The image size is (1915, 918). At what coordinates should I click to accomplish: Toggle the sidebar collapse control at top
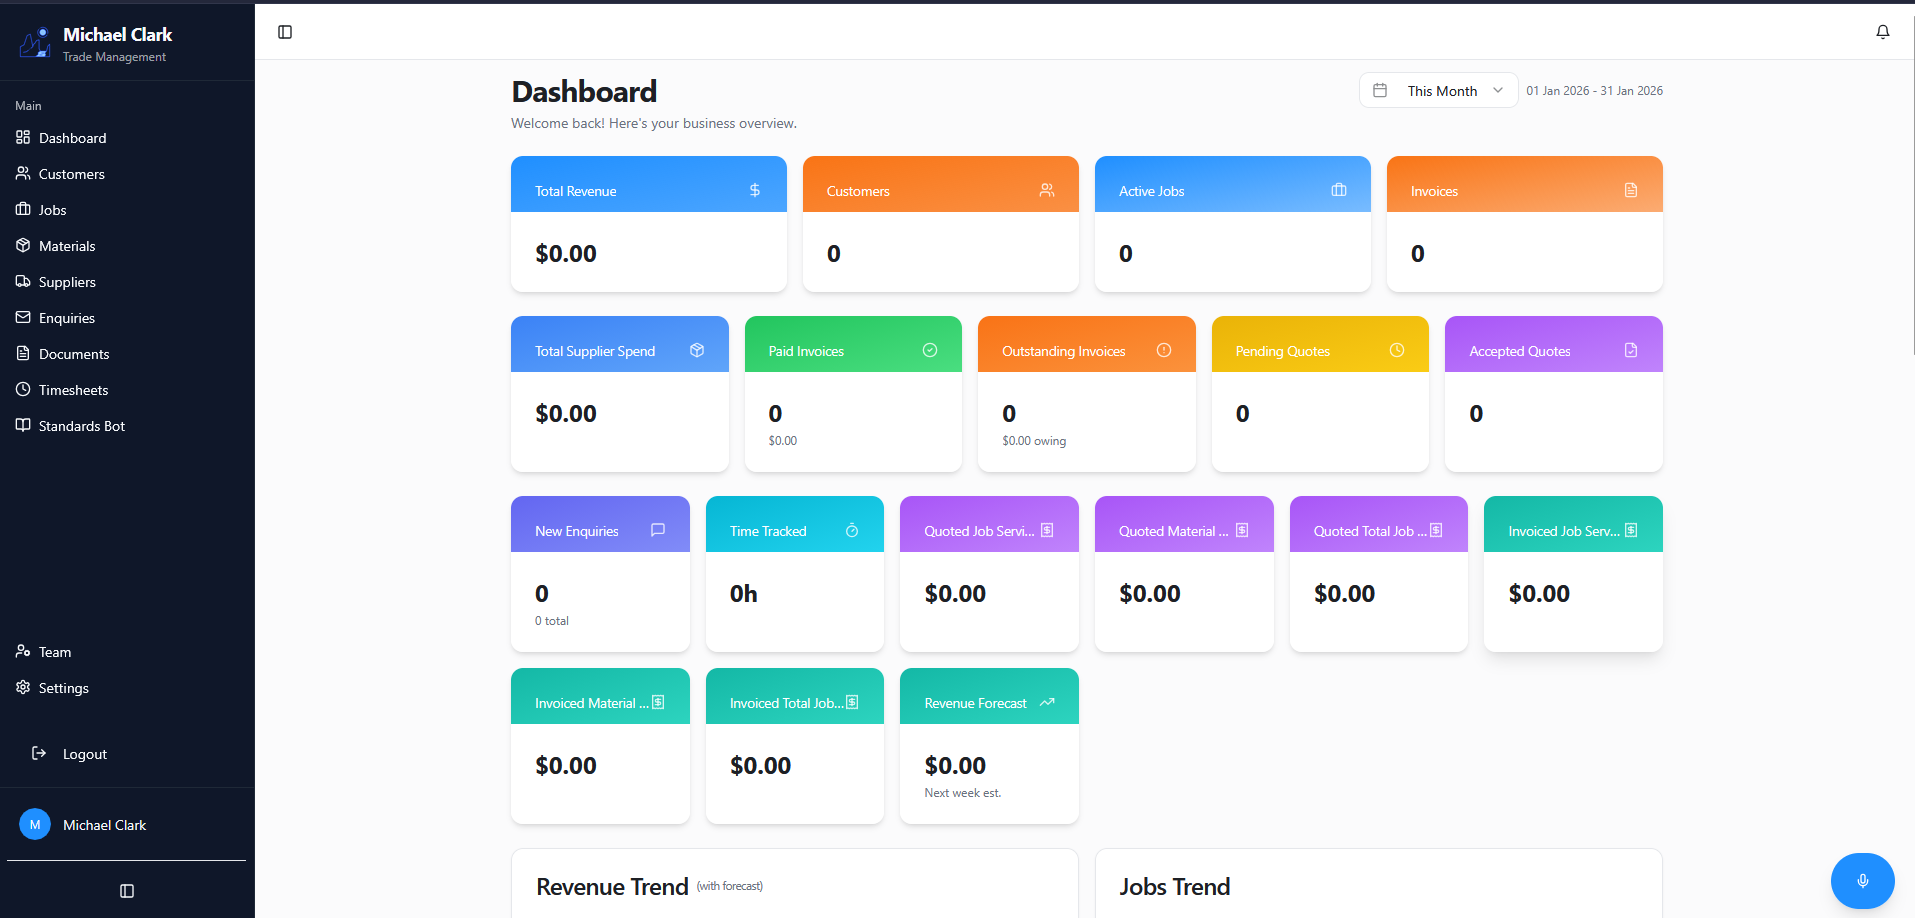click(x=284, y=31)
